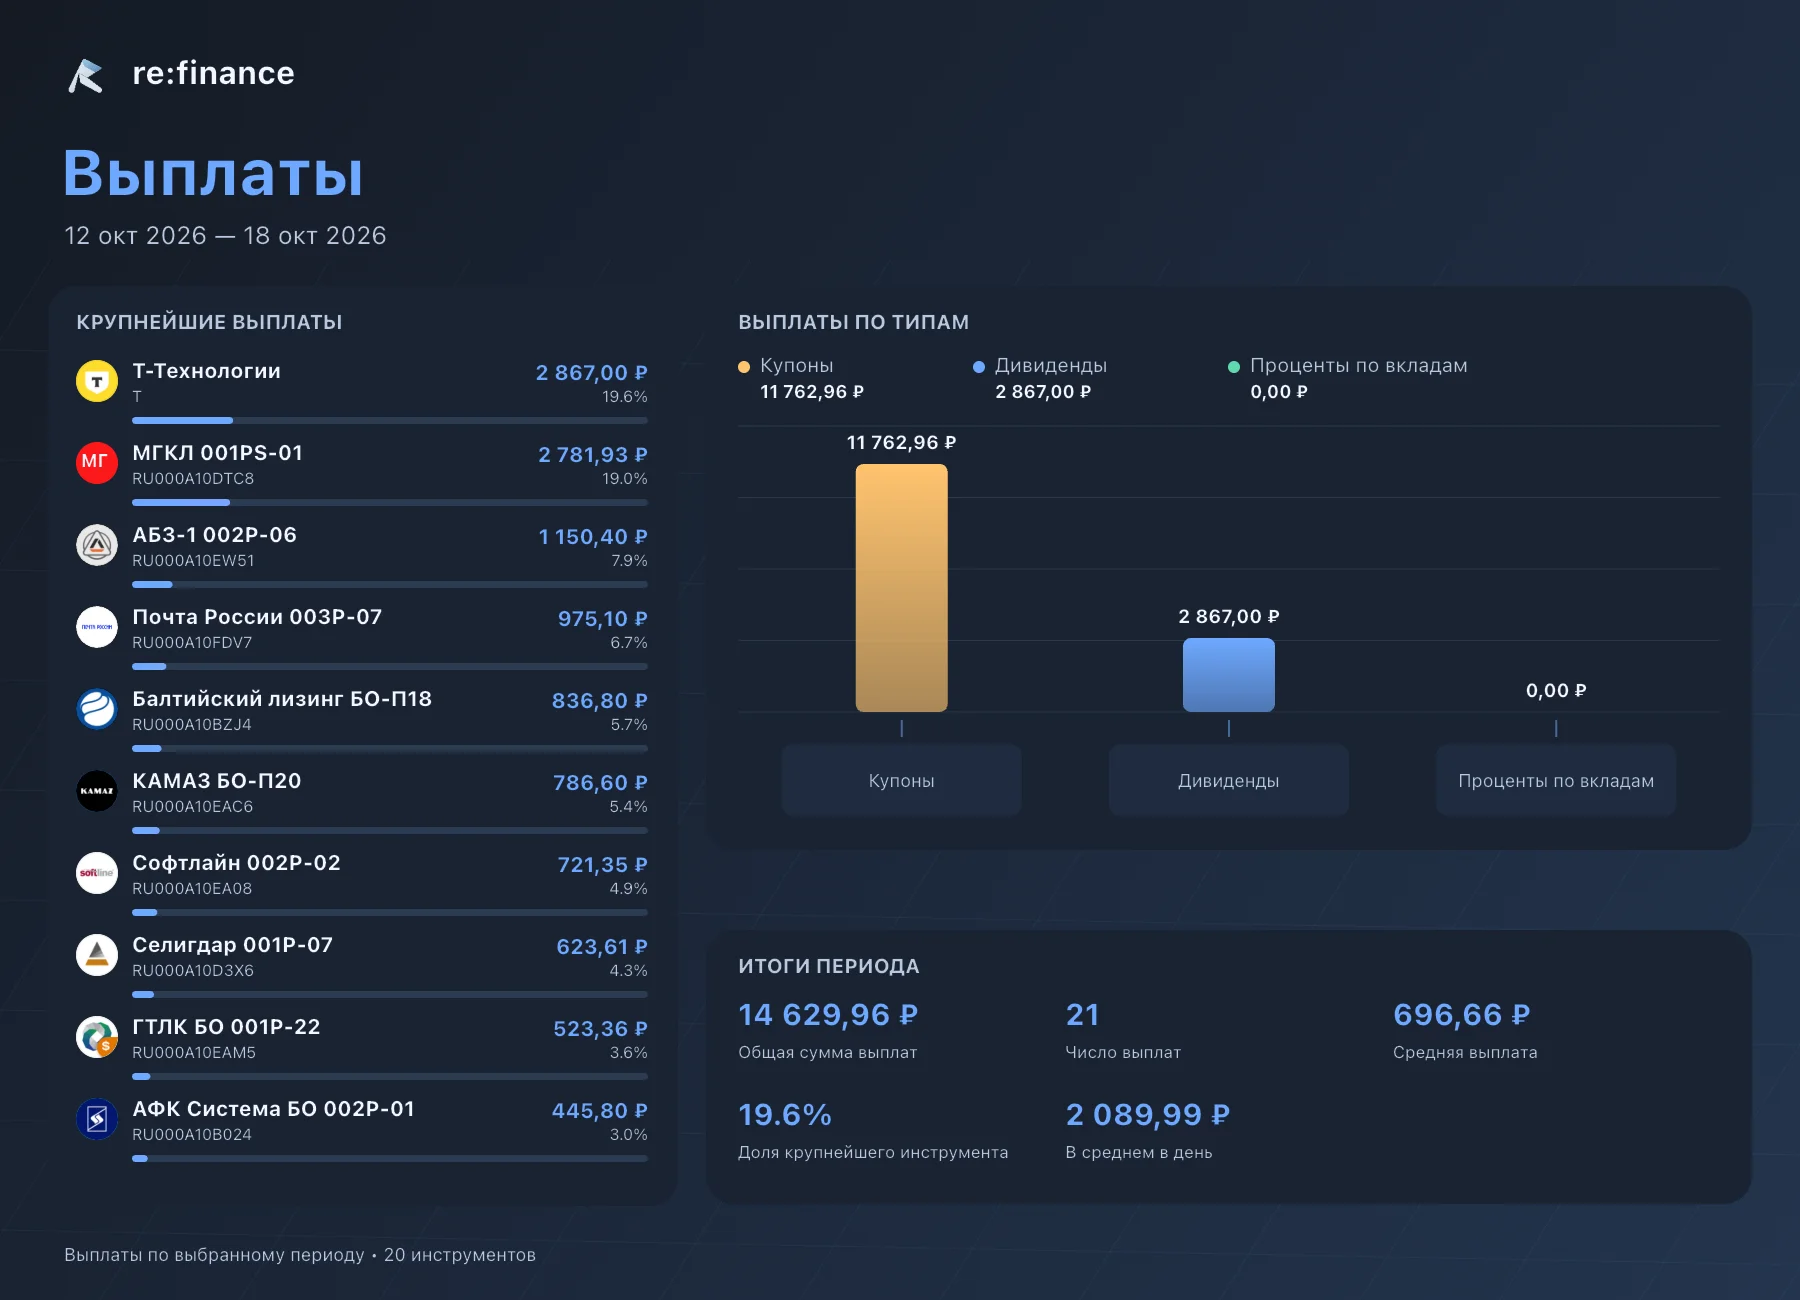Click the АБЗ-1 002P-06 logo icon

(97, 545)
